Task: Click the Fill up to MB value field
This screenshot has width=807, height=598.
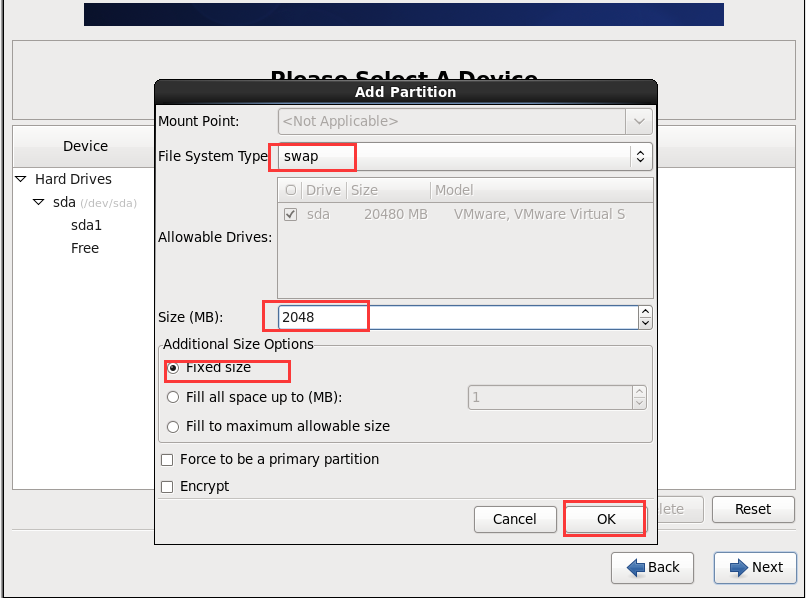Action: [x=550, y=397]
